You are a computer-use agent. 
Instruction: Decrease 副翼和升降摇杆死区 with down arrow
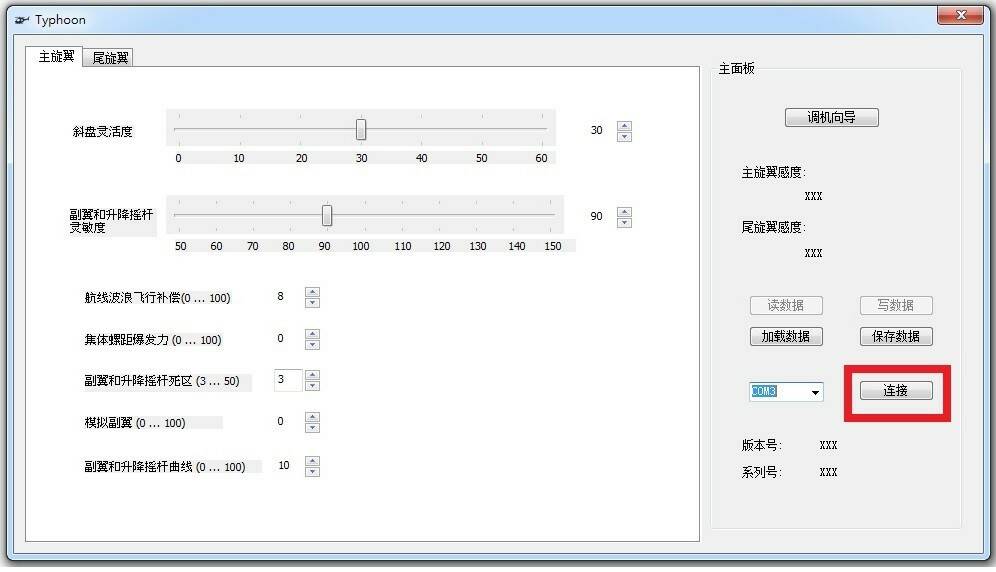point(312,386)
